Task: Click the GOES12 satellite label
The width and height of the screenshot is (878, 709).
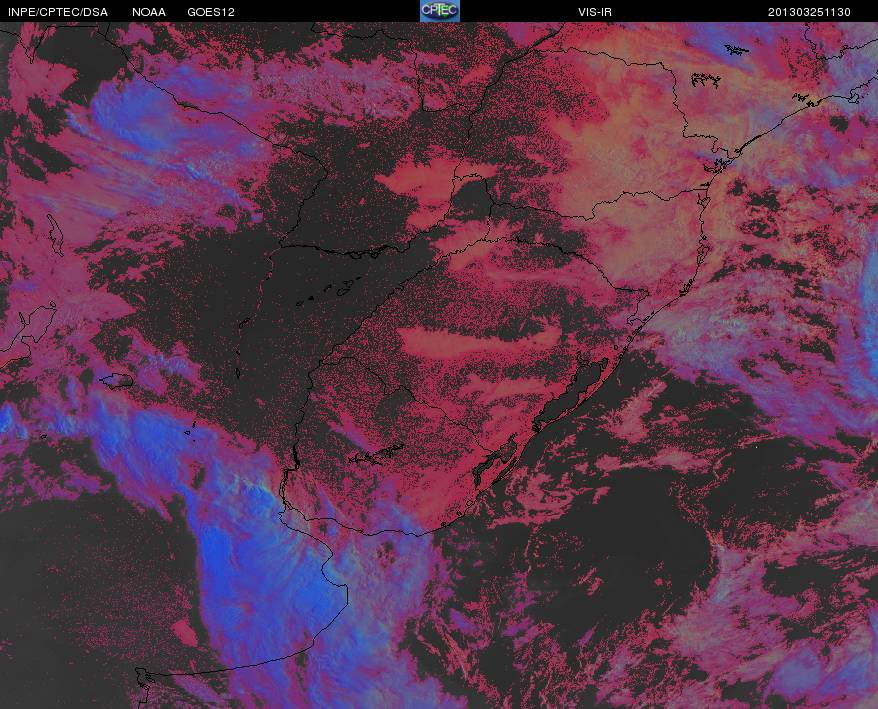Action: [x=211, y=12]
